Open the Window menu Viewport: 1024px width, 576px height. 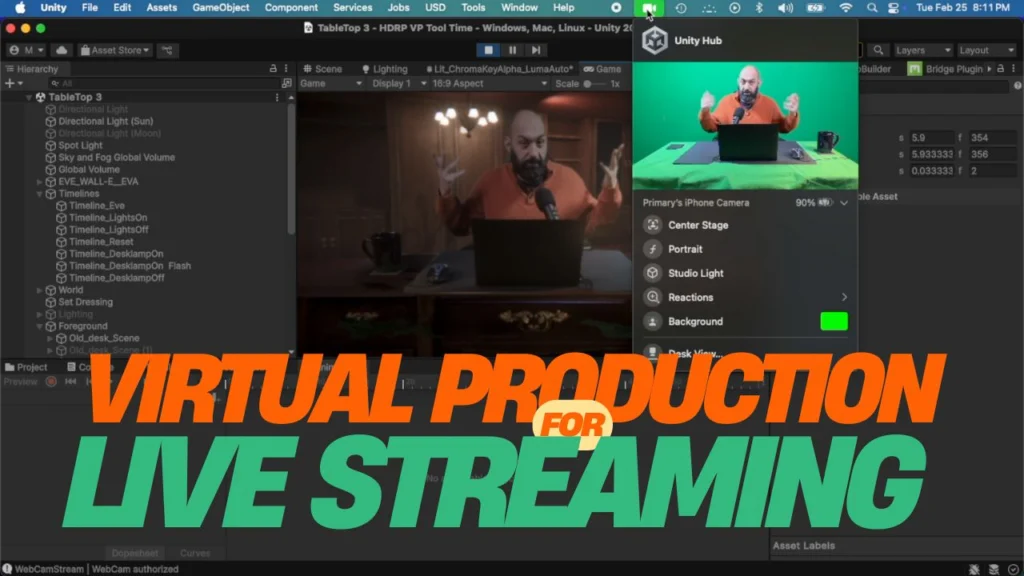point(519,8)
